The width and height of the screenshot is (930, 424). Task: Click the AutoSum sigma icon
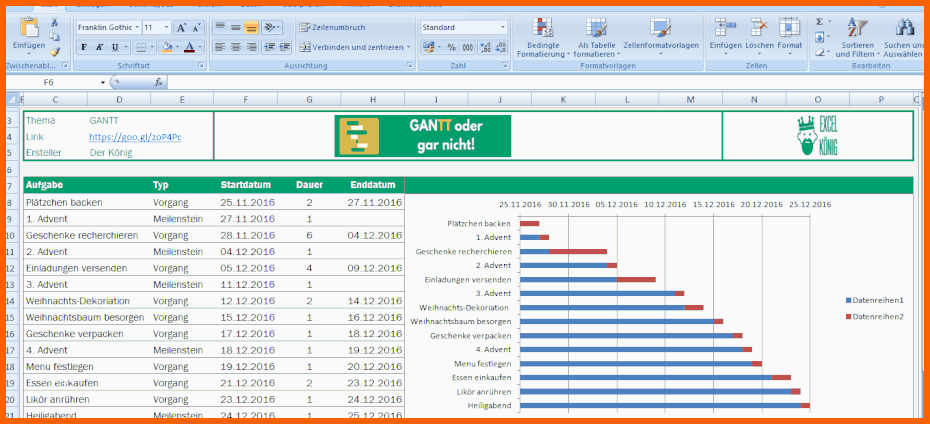pyautogui.click(x=819, y=21)
